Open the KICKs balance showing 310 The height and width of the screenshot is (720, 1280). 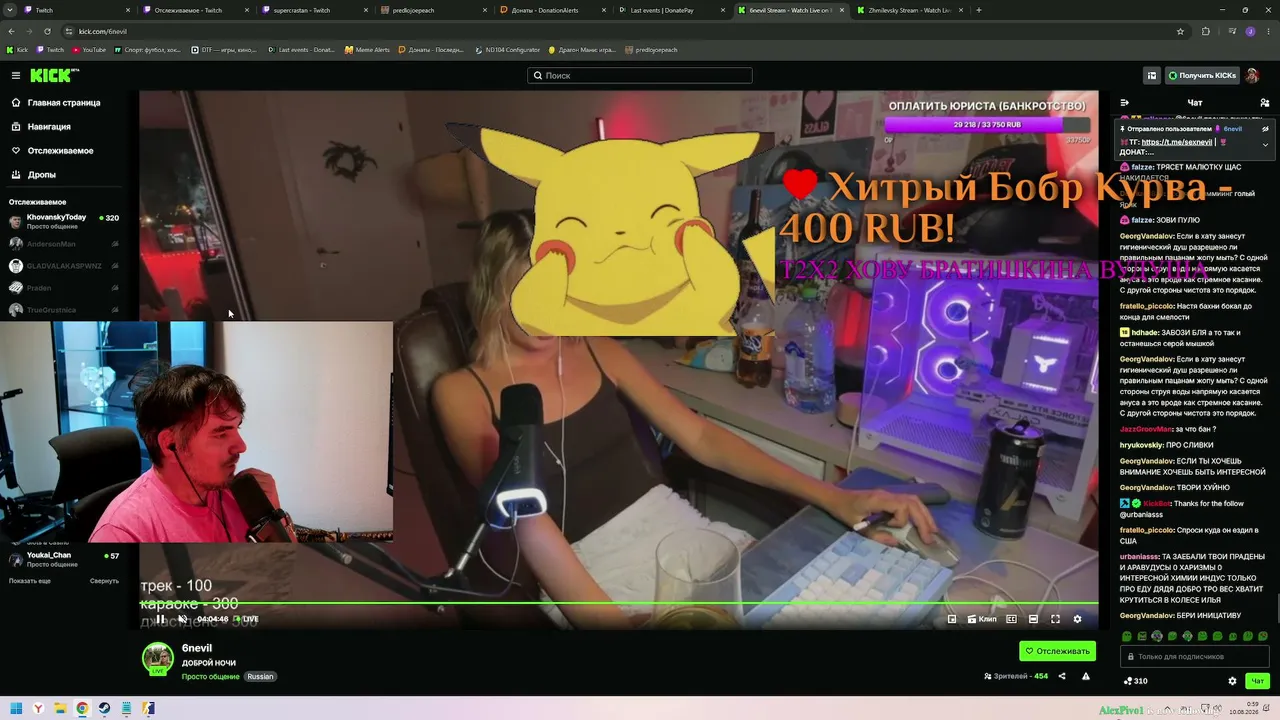tap(1136, 681)
